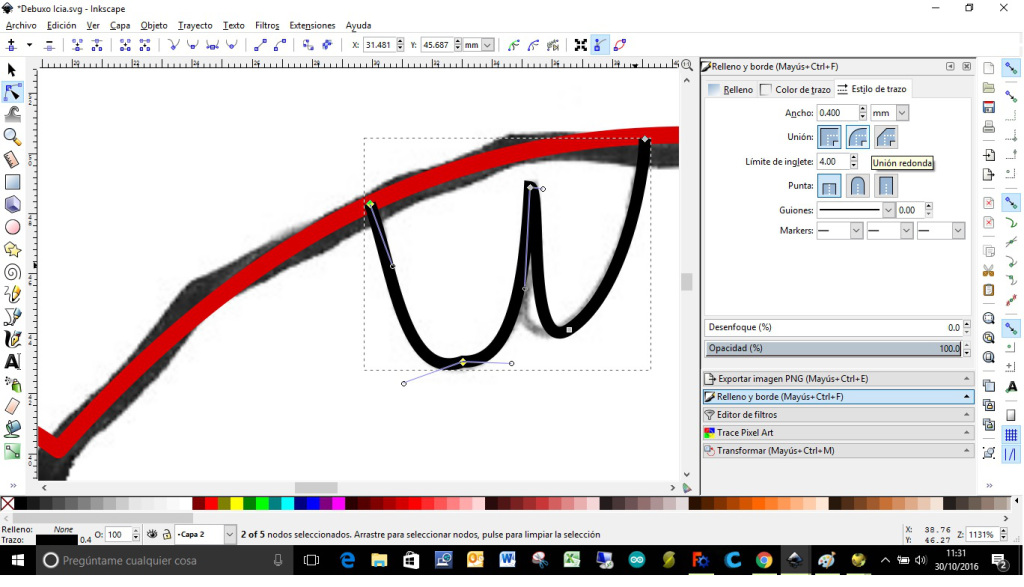Choose the Selector arrow tool
The width and height of the screenshot is (1024, 587).
(12, 70)
